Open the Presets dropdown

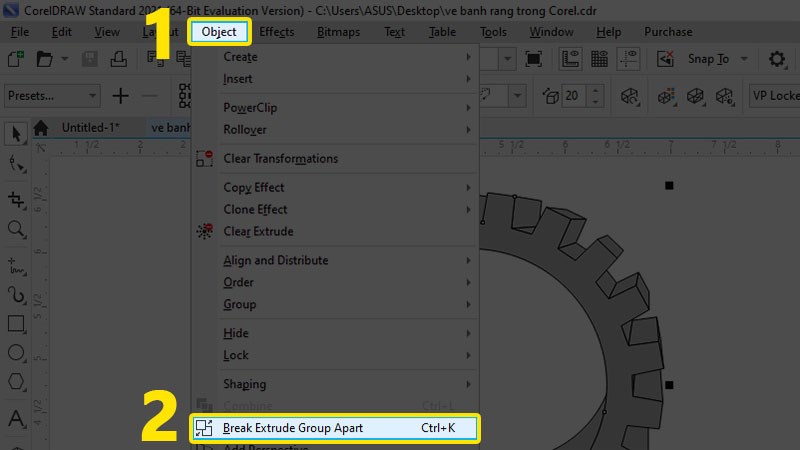[52, 96]
